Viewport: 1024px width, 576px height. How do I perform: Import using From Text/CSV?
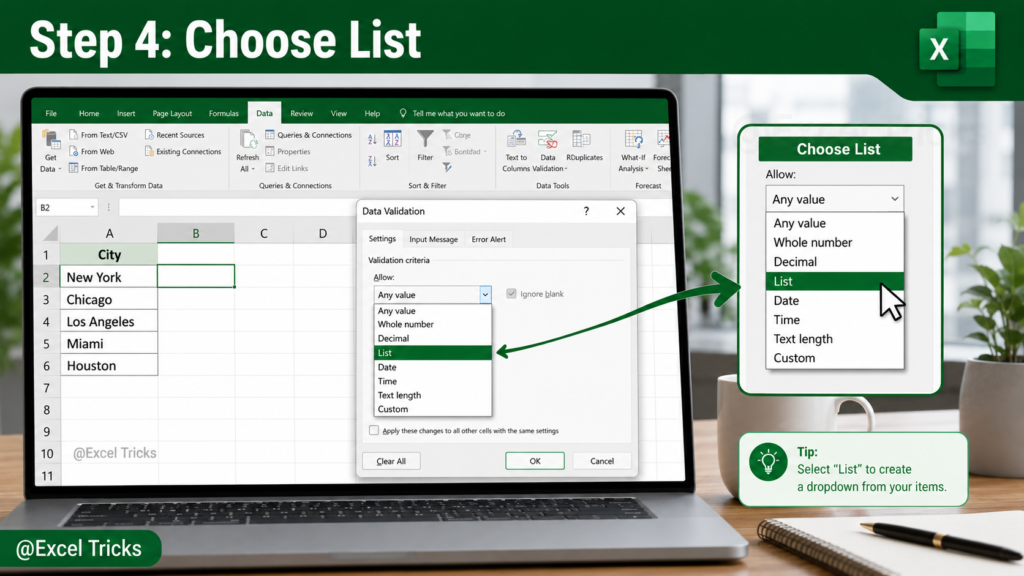(x=99, y=135)
